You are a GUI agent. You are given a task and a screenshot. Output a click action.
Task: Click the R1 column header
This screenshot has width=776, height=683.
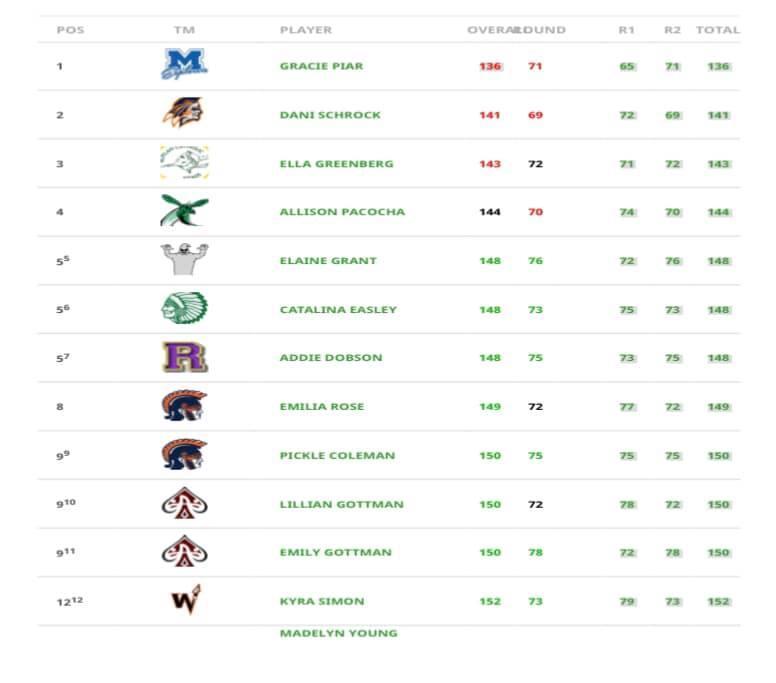tap(626, 30)
